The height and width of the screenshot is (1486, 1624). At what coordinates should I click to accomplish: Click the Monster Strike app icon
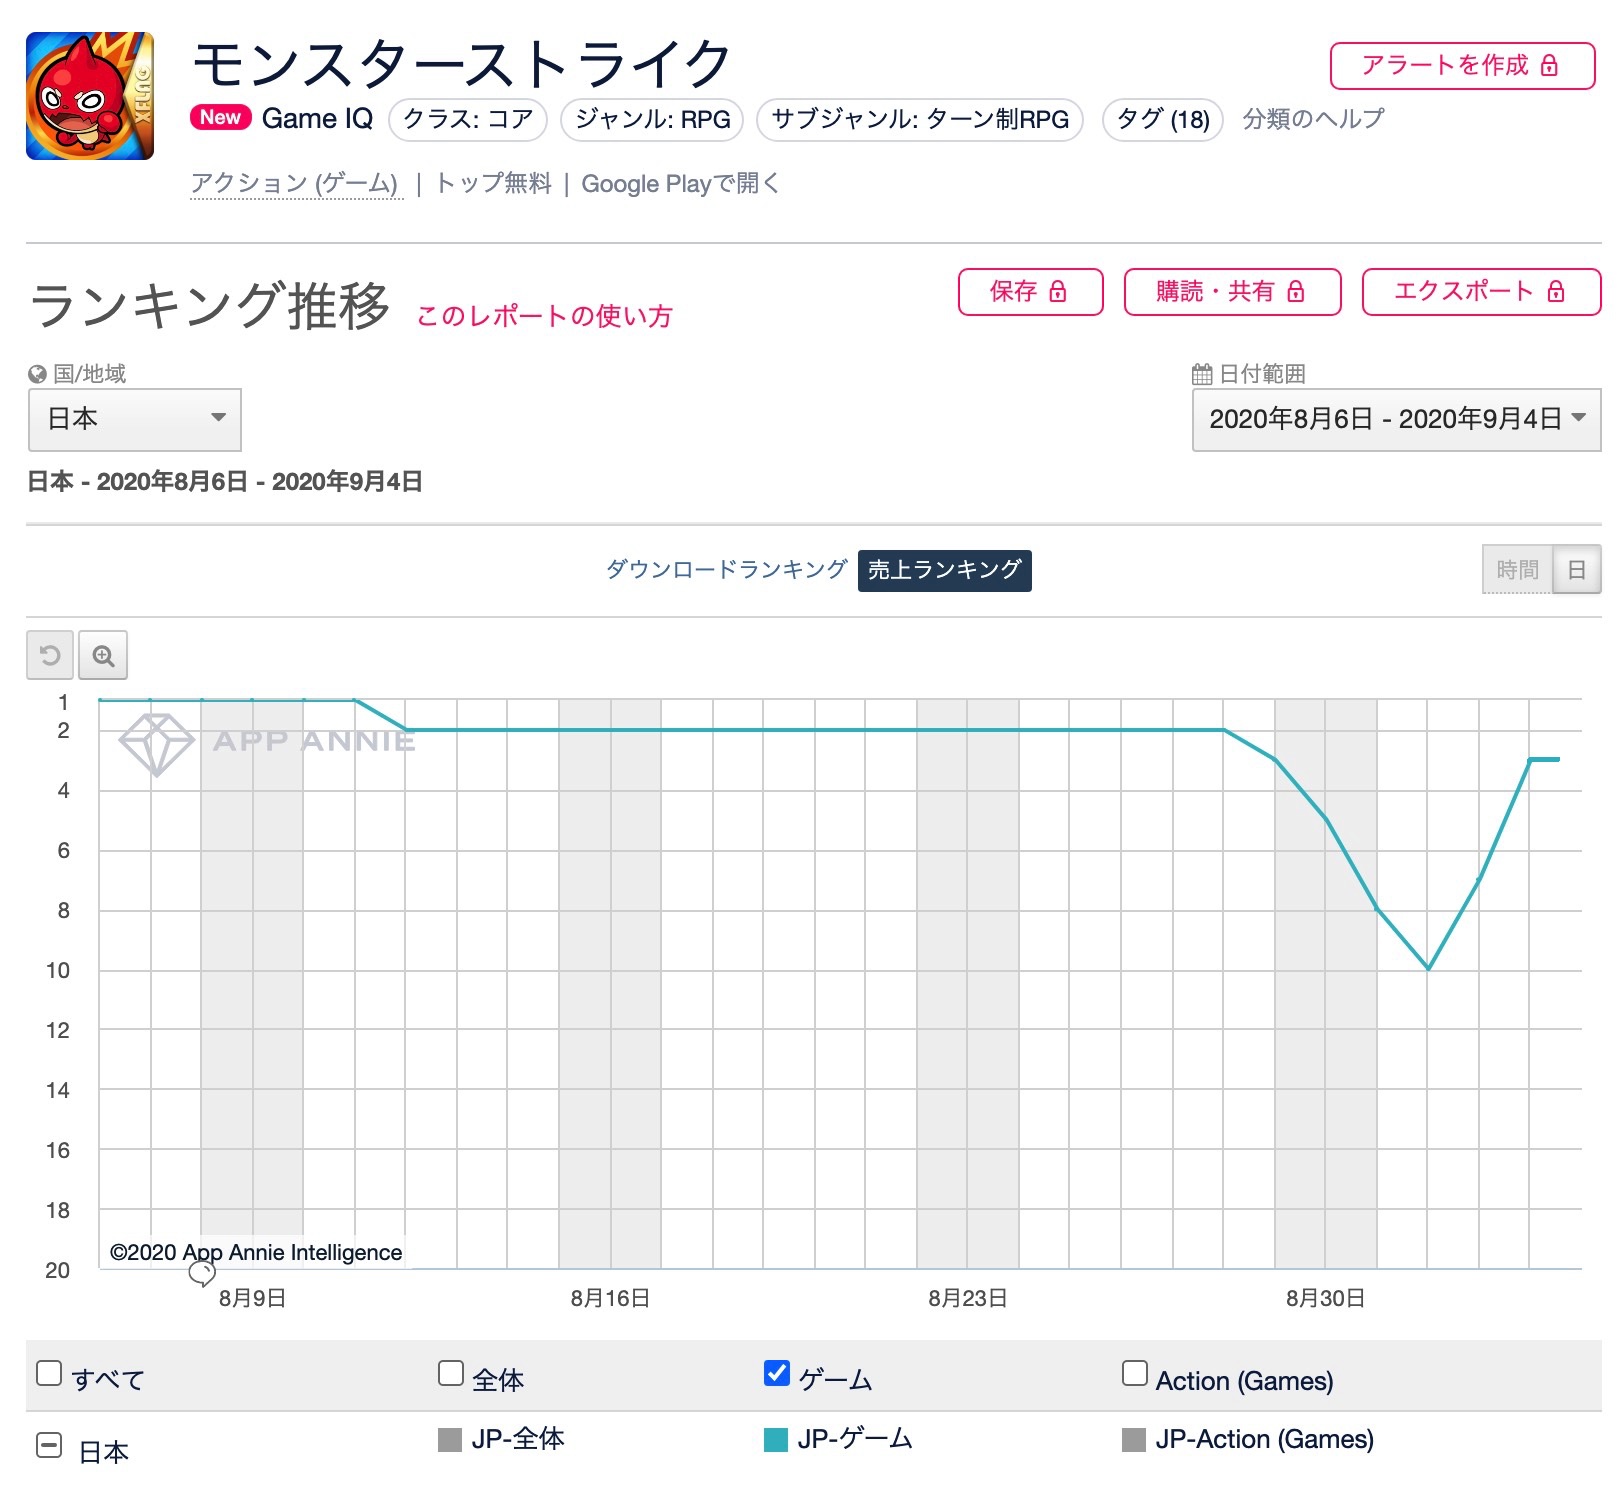click(90, 96)
